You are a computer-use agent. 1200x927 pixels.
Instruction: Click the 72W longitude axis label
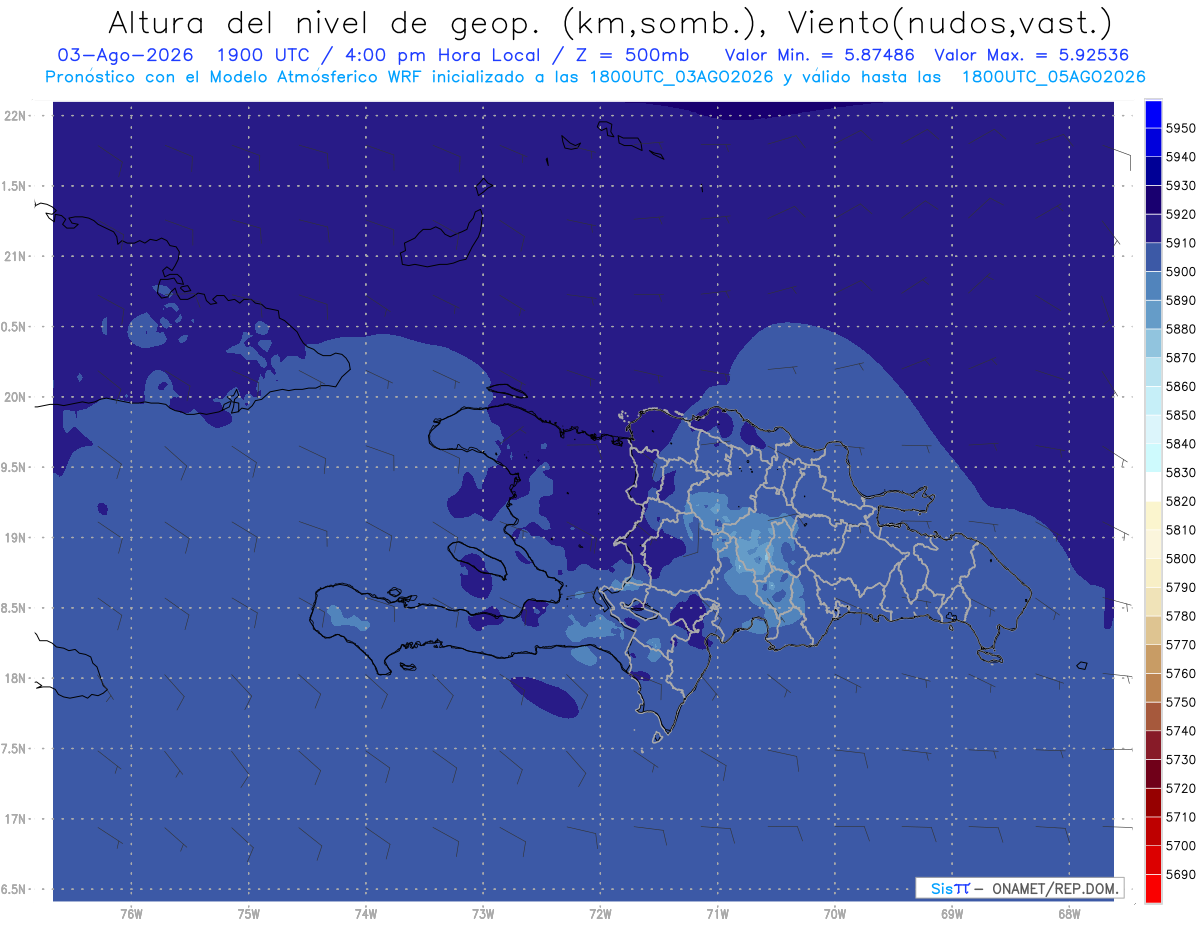600,912
